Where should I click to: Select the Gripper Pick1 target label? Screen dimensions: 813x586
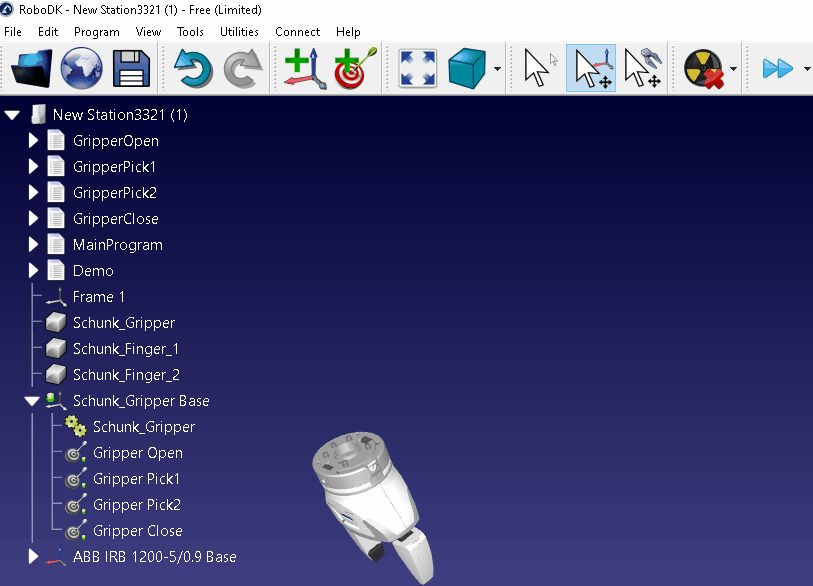tap(136, 479)
